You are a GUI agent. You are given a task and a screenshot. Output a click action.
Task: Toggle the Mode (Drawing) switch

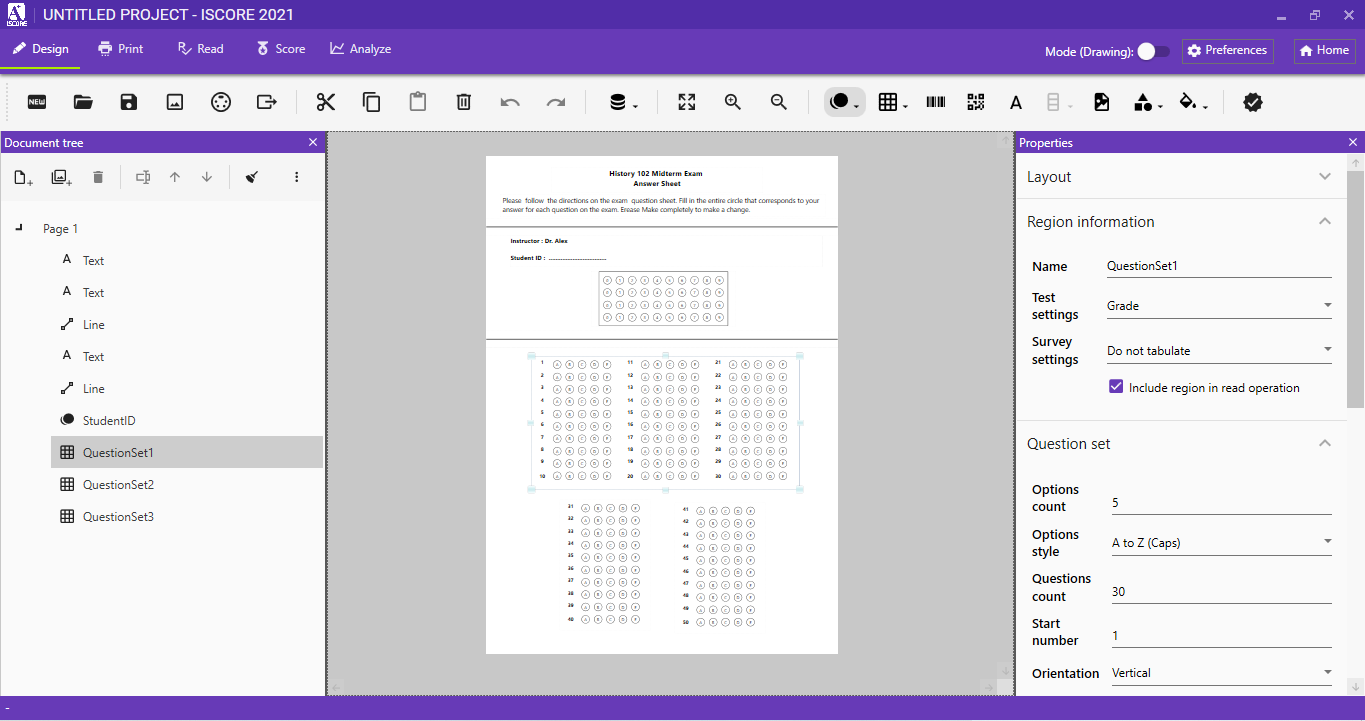coord(1153,51)
